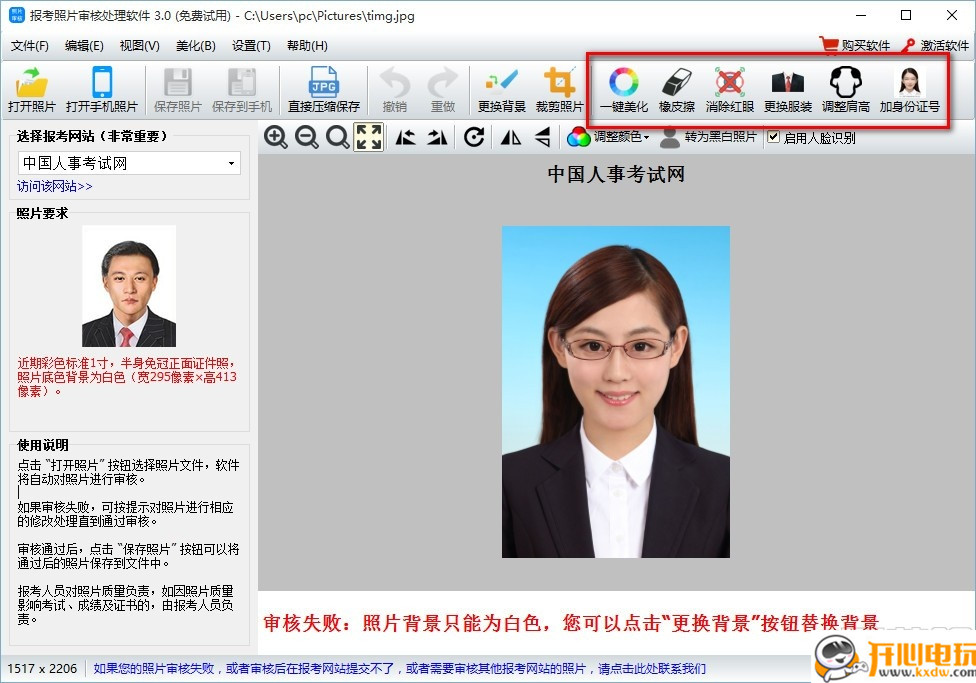
Task: Click the 打开手机照片 phone icon
Action: (x=101, y=82)
